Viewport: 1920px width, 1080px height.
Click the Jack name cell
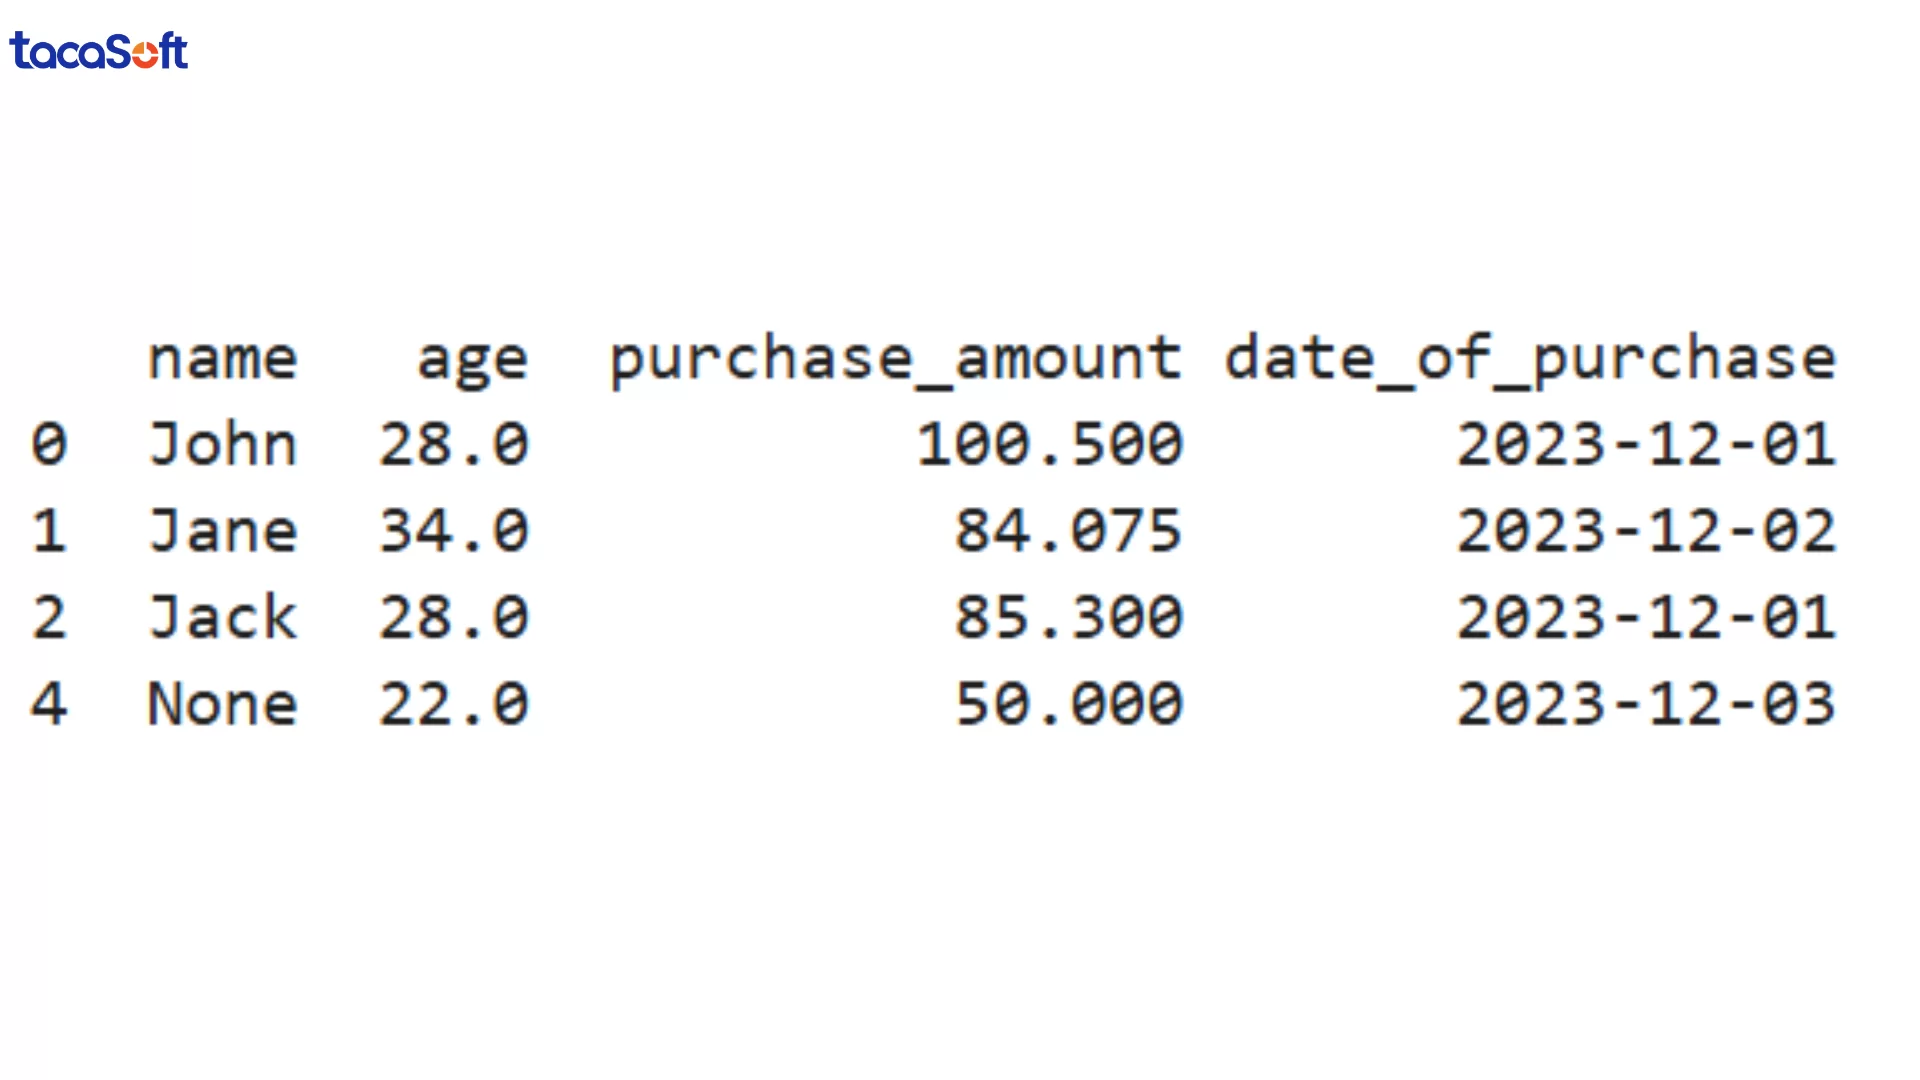222,617
